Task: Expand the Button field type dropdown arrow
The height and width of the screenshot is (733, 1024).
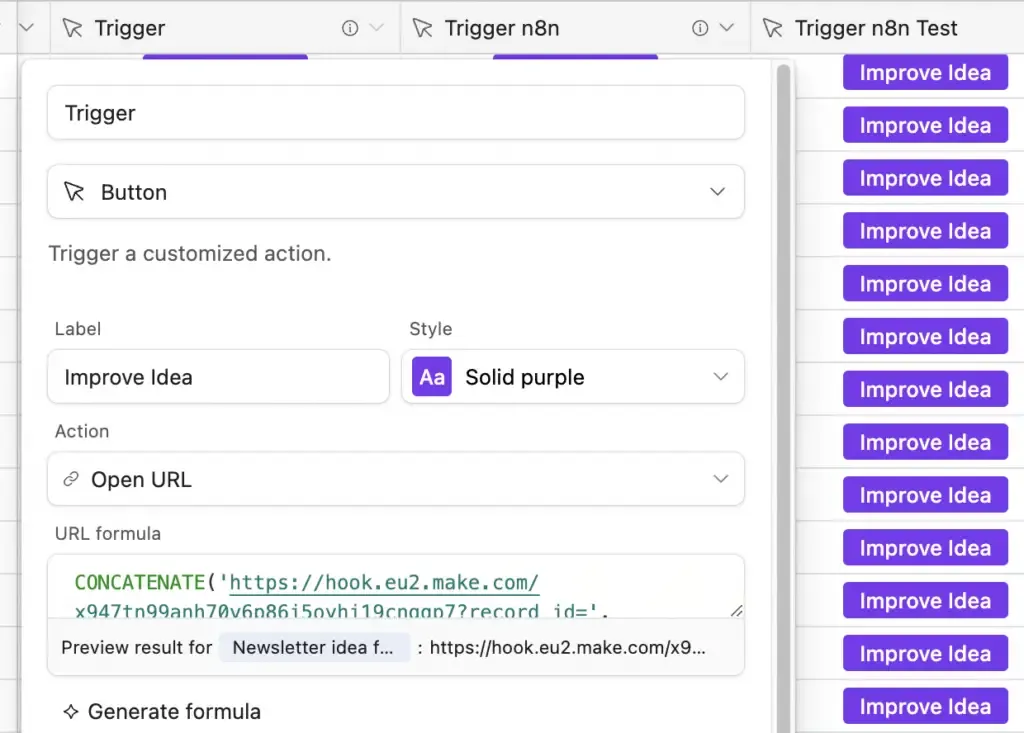Action: 717,192
